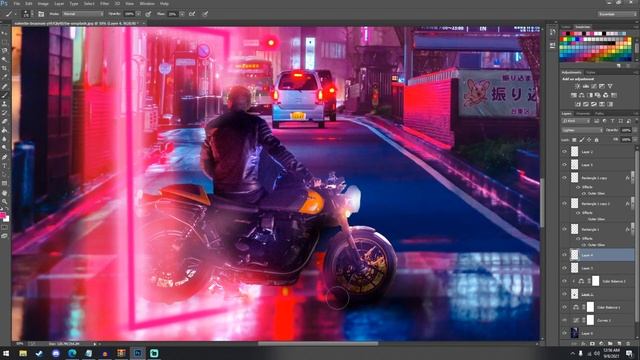Image resolution: width=640 pixels, height=360 pixels.
Task: Click the foreground color swatch
Action: click(x=2, y=215)
